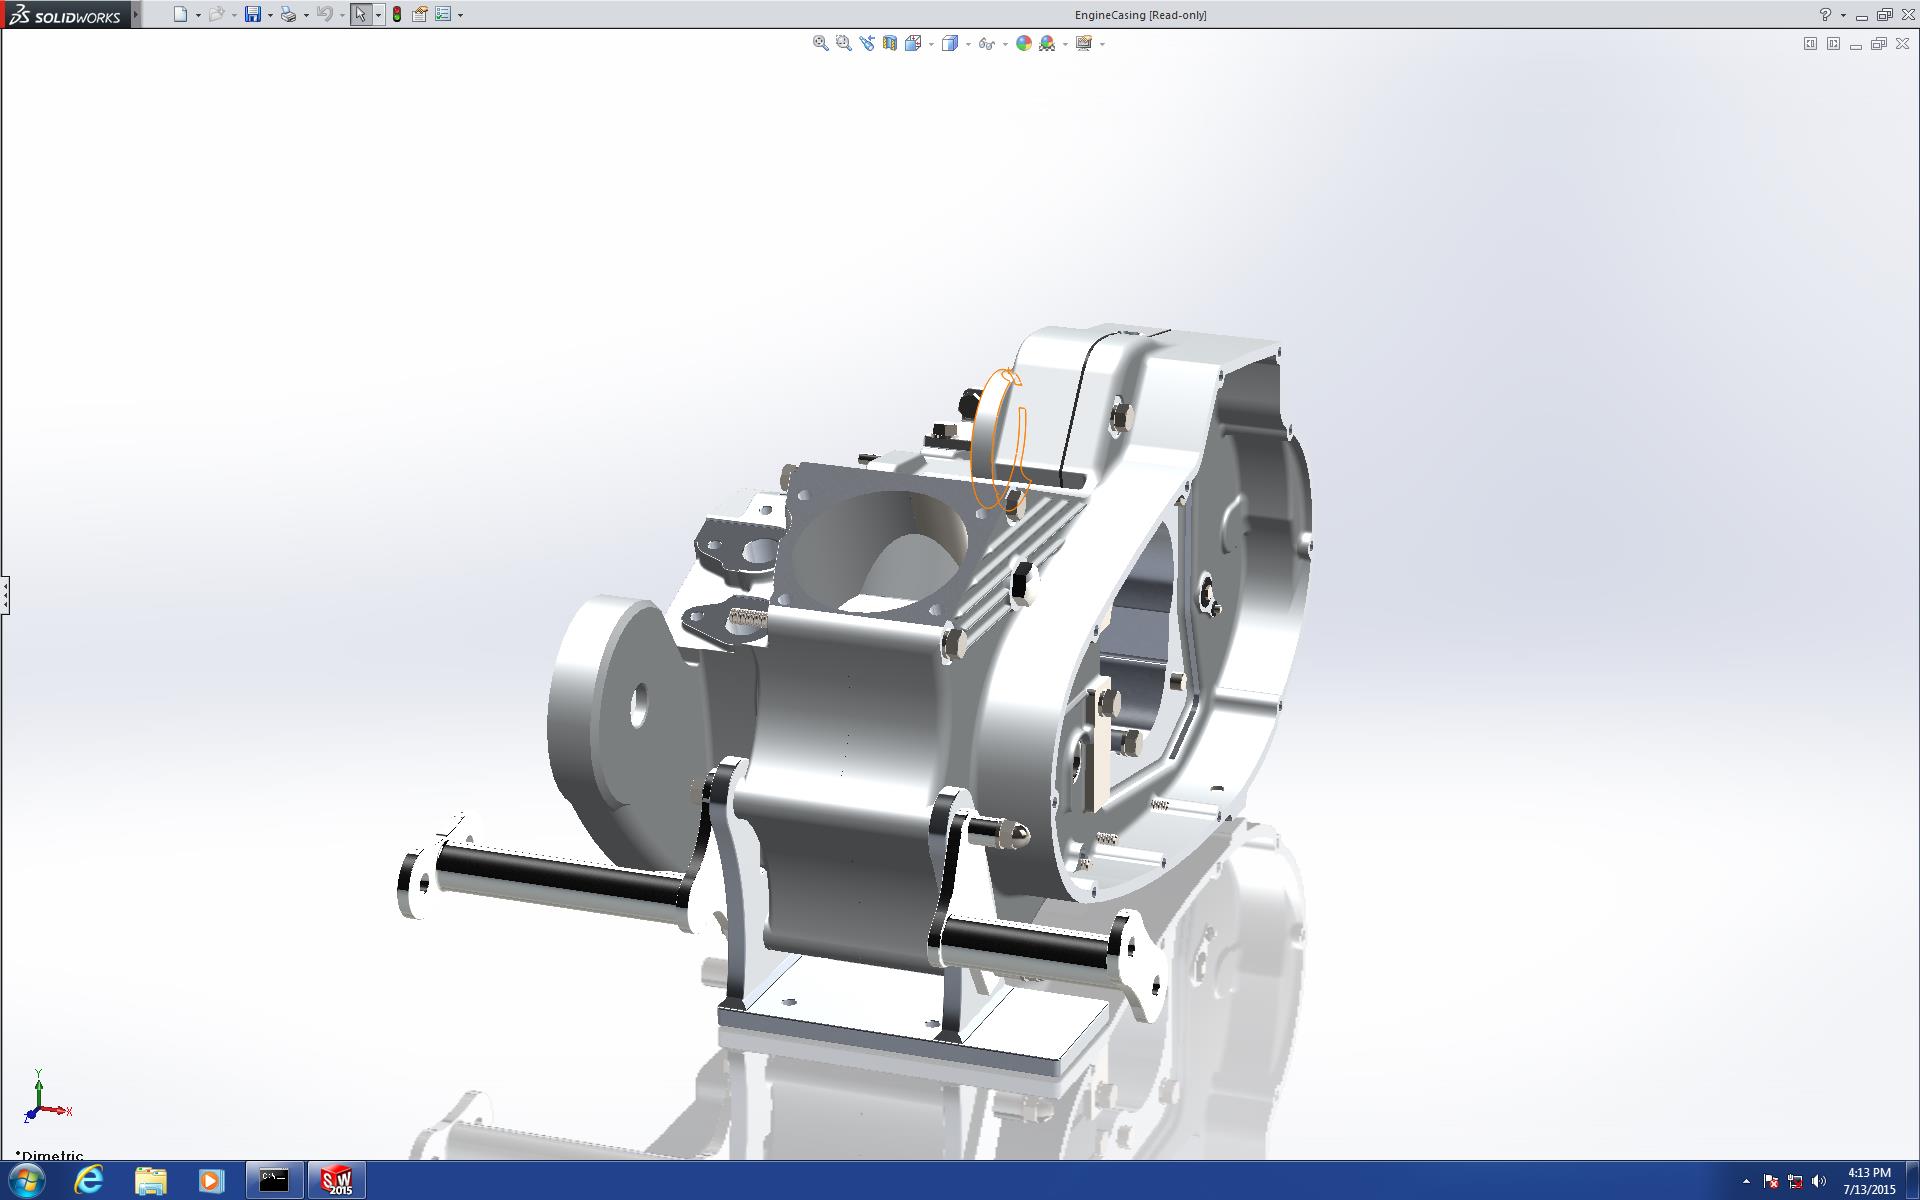This screenshot has width=1920, height=1200.
Task: Click the Save floppy disk icon
Action: pos(252,14)
